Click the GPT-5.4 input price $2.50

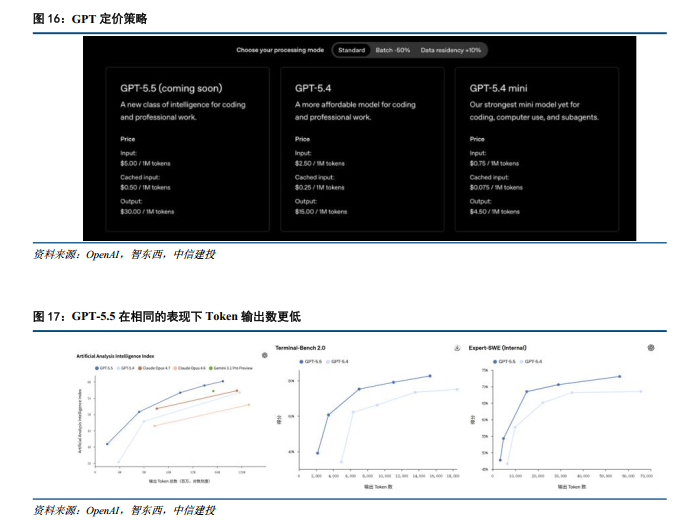click(320, 163)
